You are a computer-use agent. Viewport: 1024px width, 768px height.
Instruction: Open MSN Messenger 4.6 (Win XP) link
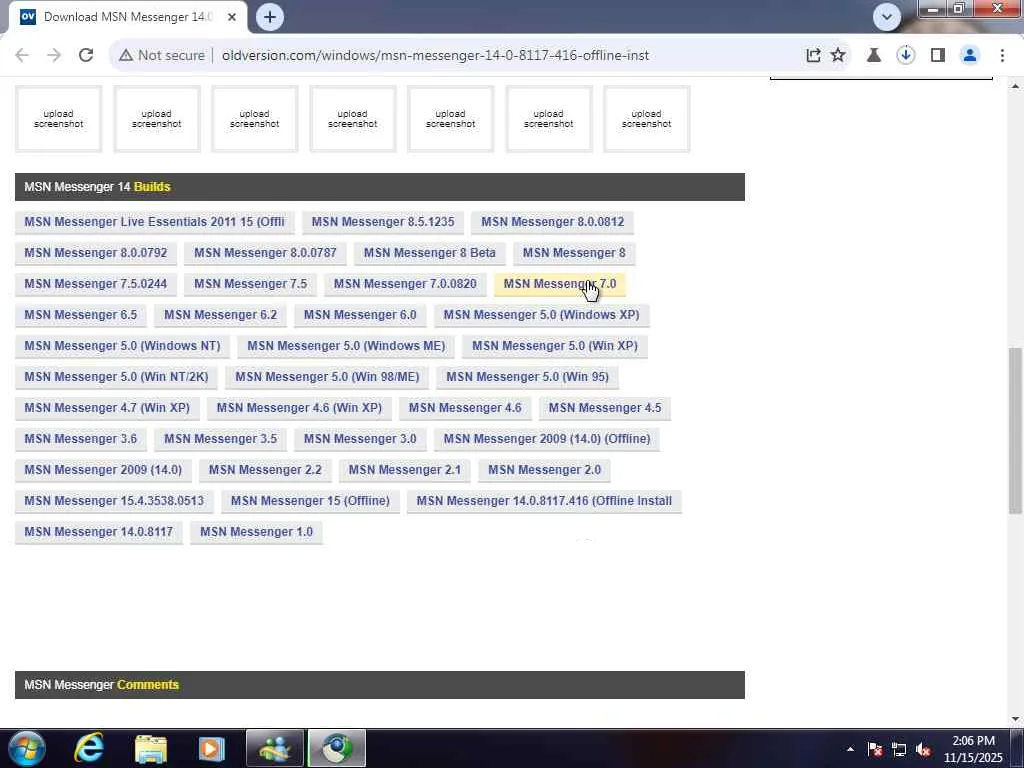pos(299,408)
